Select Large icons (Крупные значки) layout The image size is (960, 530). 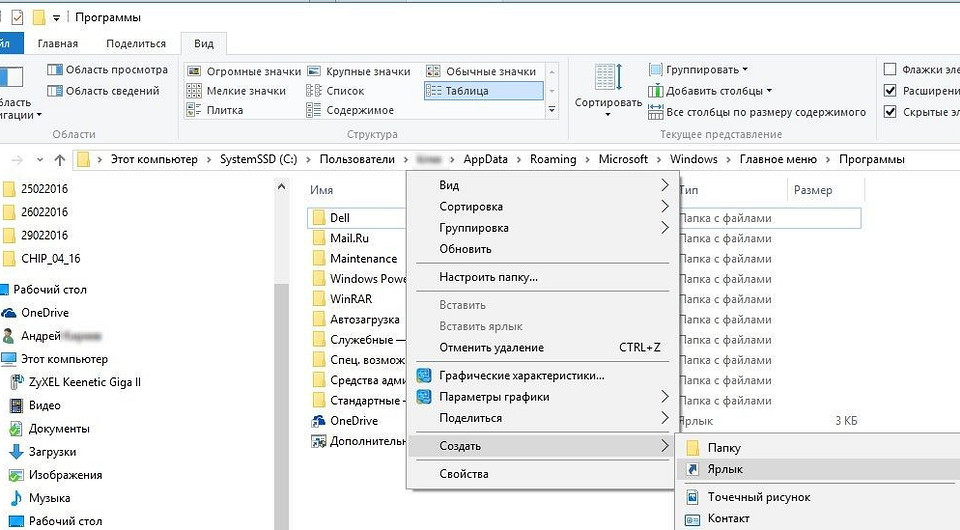358,72
